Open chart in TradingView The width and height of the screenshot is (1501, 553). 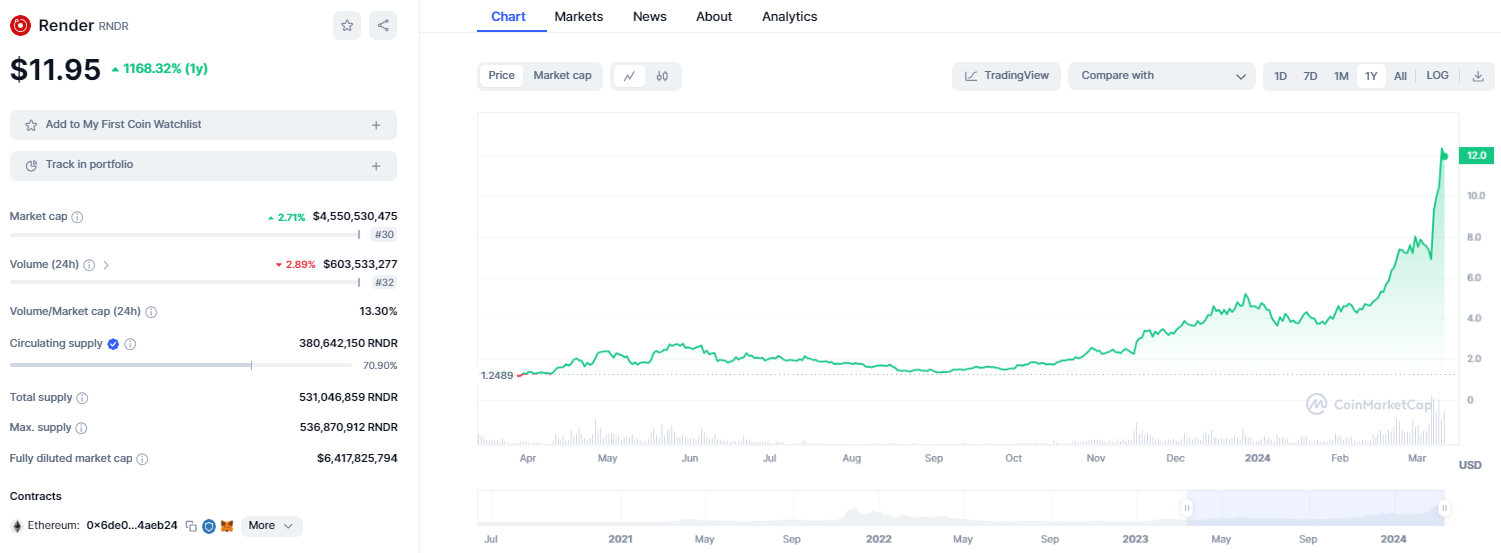(1006, 76)
